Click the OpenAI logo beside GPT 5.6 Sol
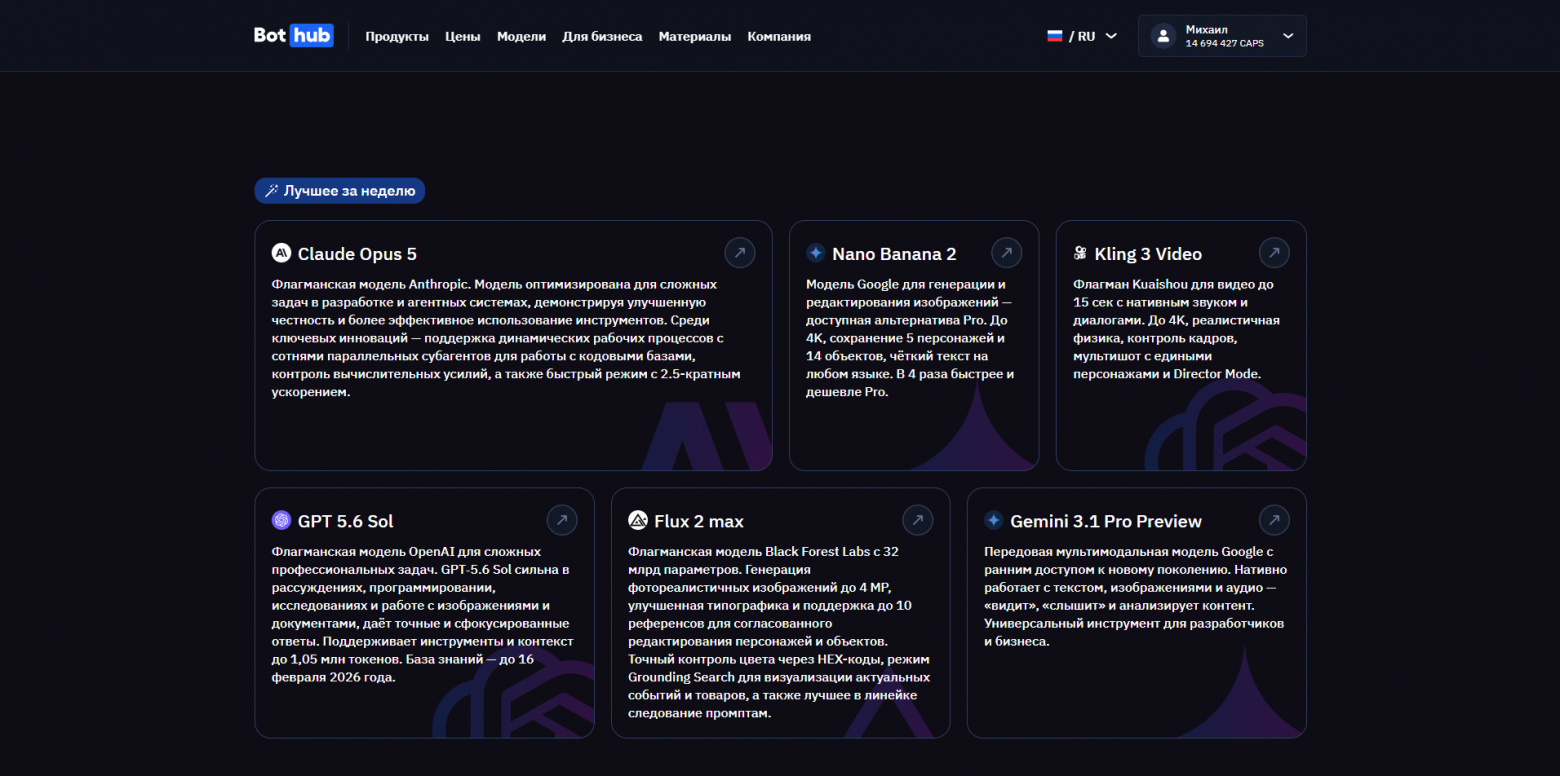1560x776 pixels. [281, 520]
